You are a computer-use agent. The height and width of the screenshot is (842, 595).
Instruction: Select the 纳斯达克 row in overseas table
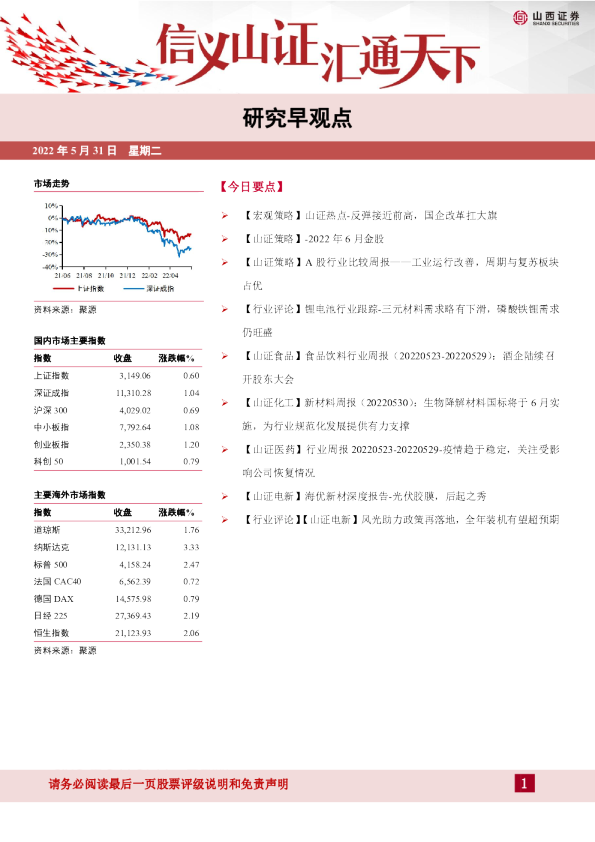(117, 547)
